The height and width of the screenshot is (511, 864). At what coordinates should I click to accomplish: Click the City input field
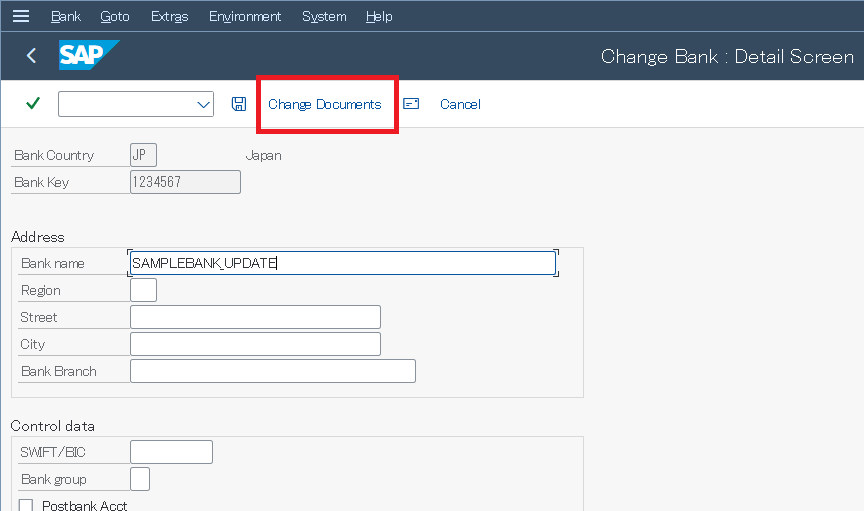255,344
